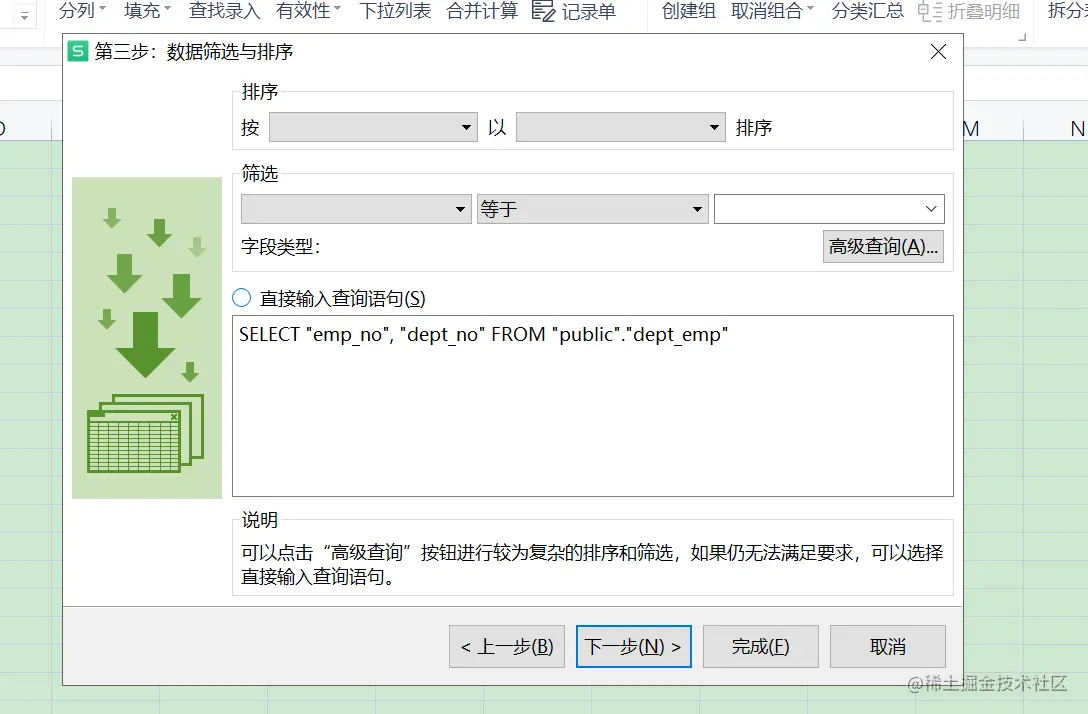Click the 取消 button
Image resolution: width=1088 pixels, height=714 pixels.
pyautogui.click(x=887, y=647)
